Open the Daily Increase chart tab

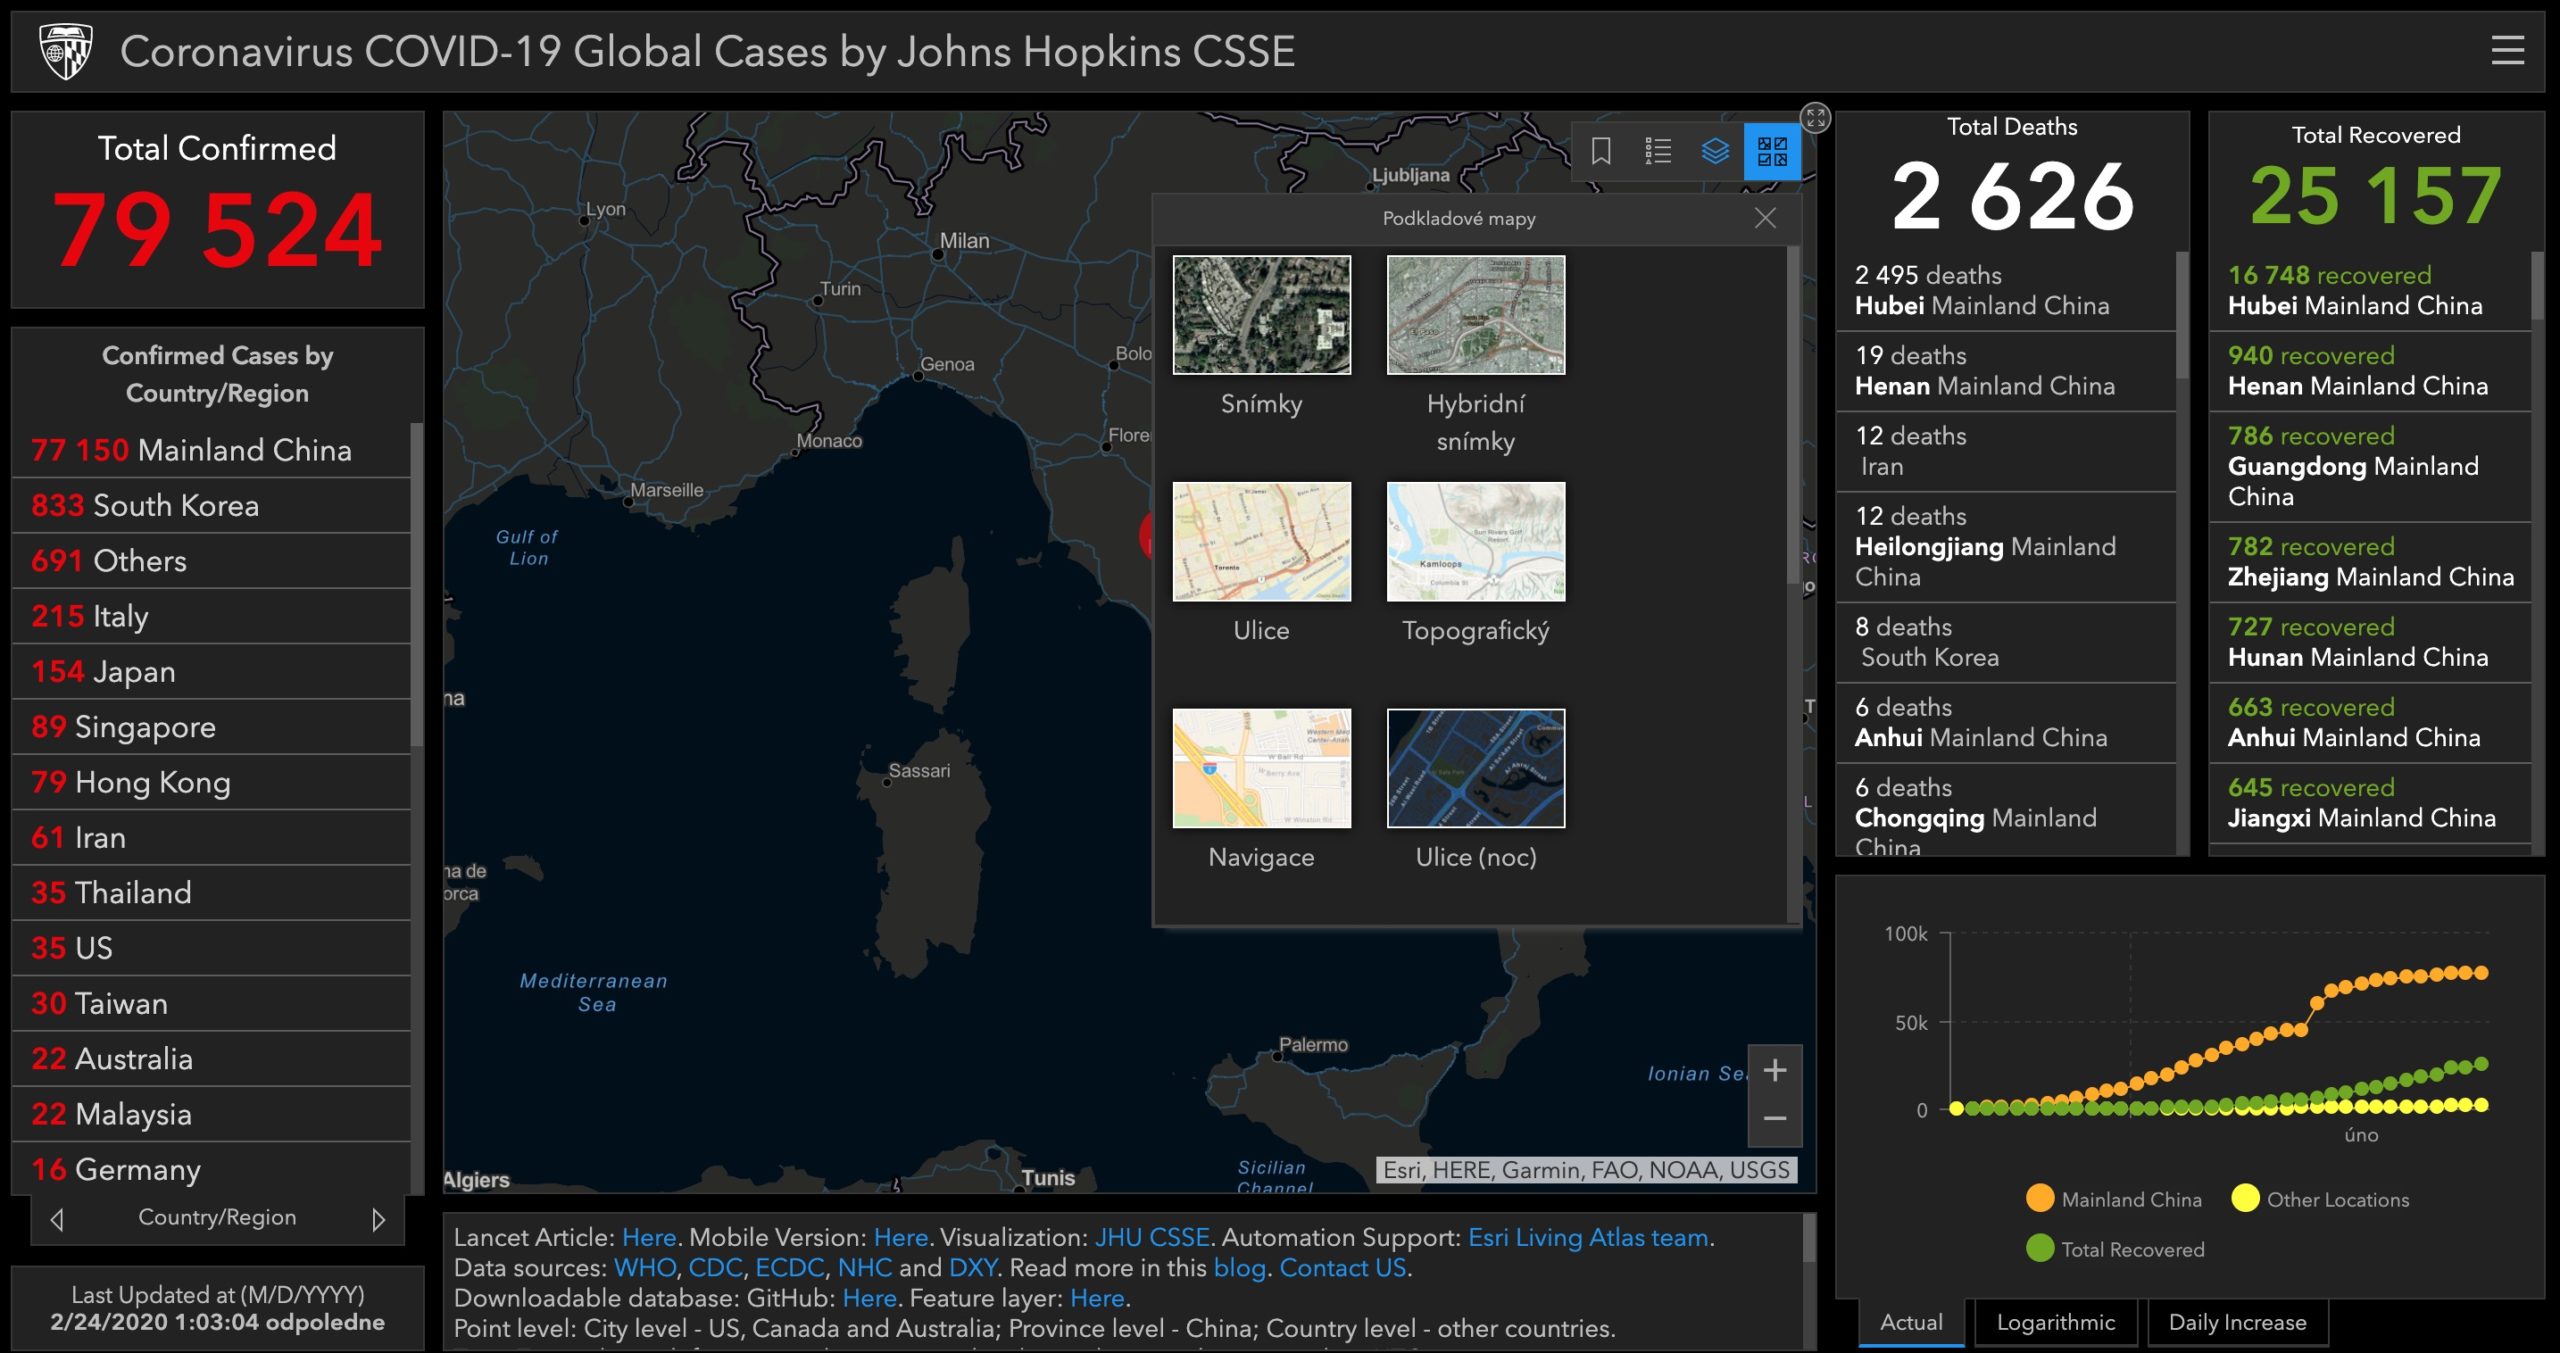pyautogui.click(x=2237, y=1322)
